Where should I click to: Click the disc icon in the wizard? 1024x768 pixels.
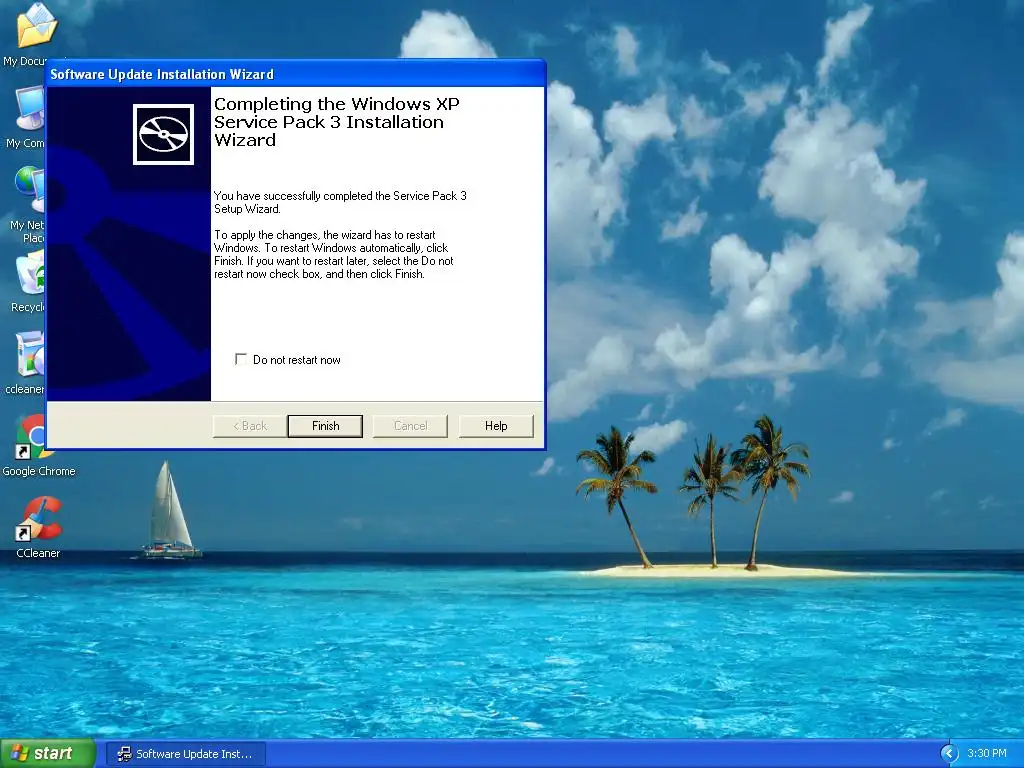tap(163, 135)
